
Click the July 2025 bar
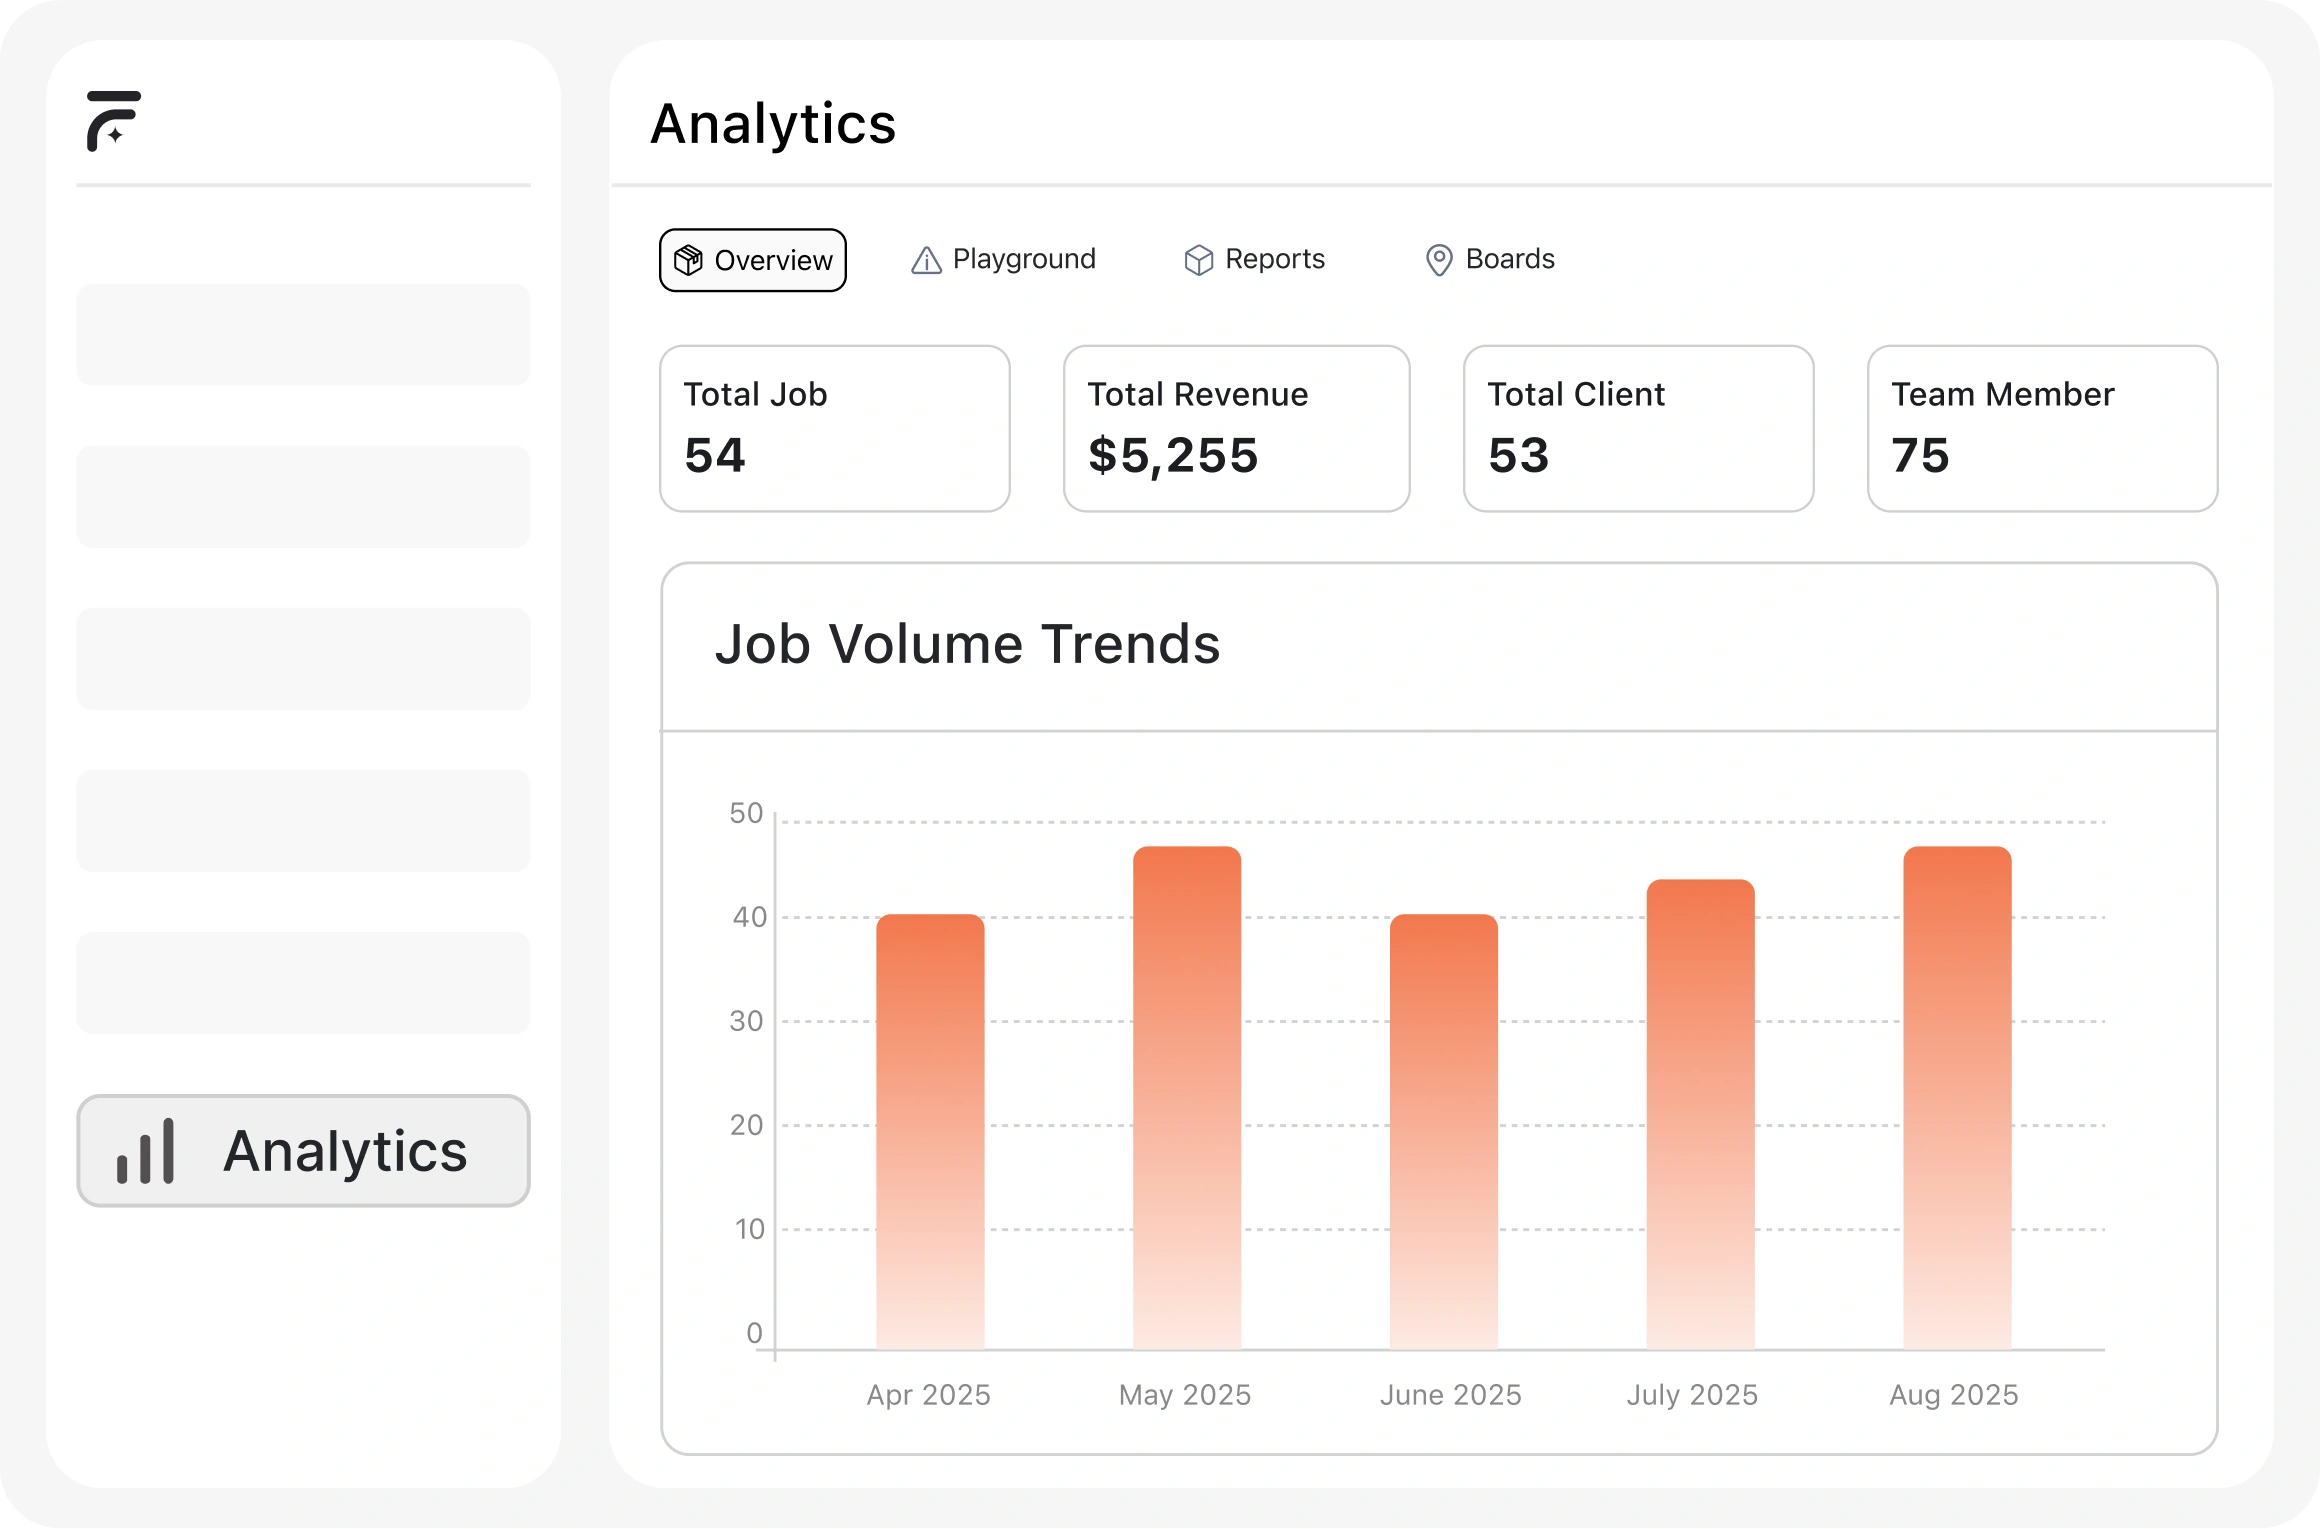(x=1700, y=1115)
